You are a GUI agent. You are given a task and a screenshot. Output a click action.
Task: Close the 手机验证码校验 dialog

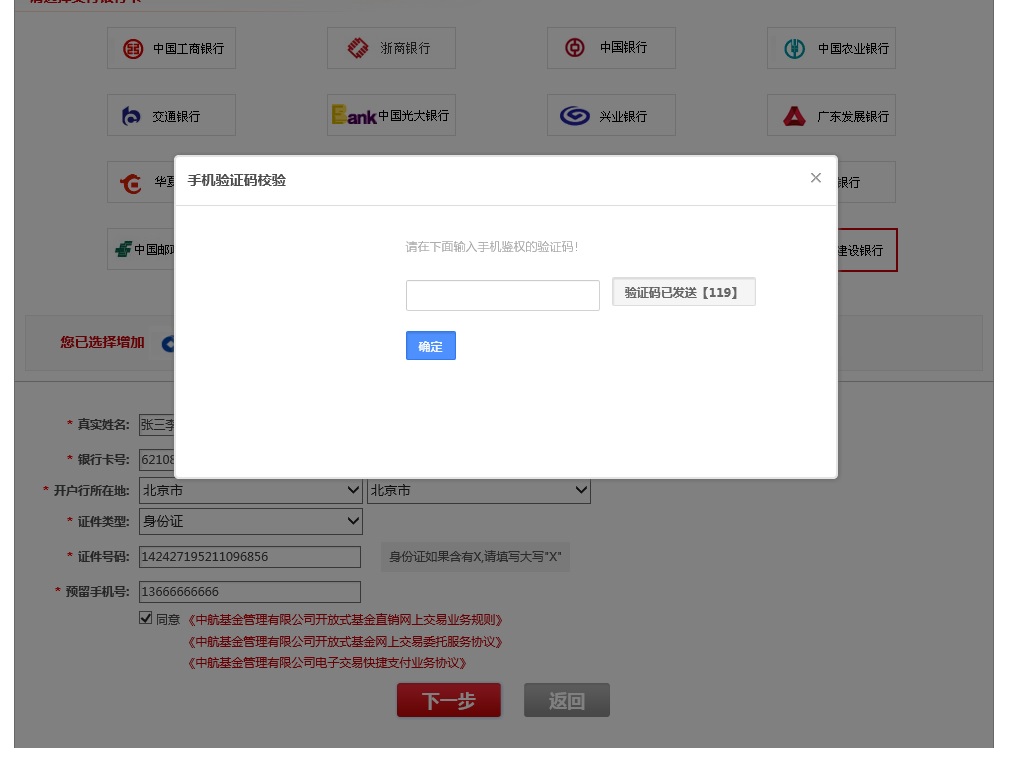click(815, 178)
